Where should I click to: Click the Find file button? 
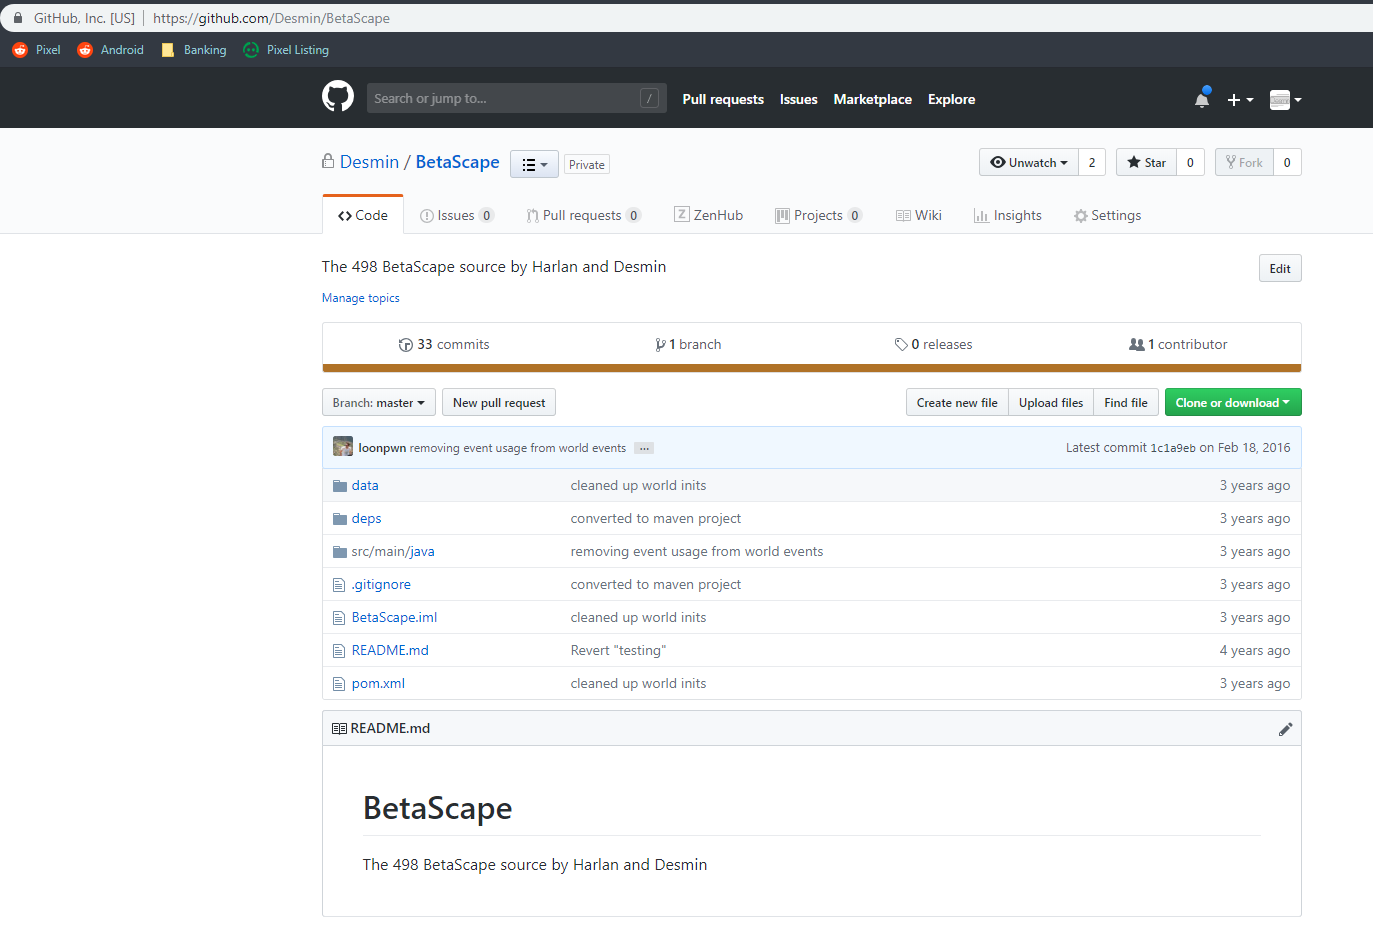coord(1126,403)
